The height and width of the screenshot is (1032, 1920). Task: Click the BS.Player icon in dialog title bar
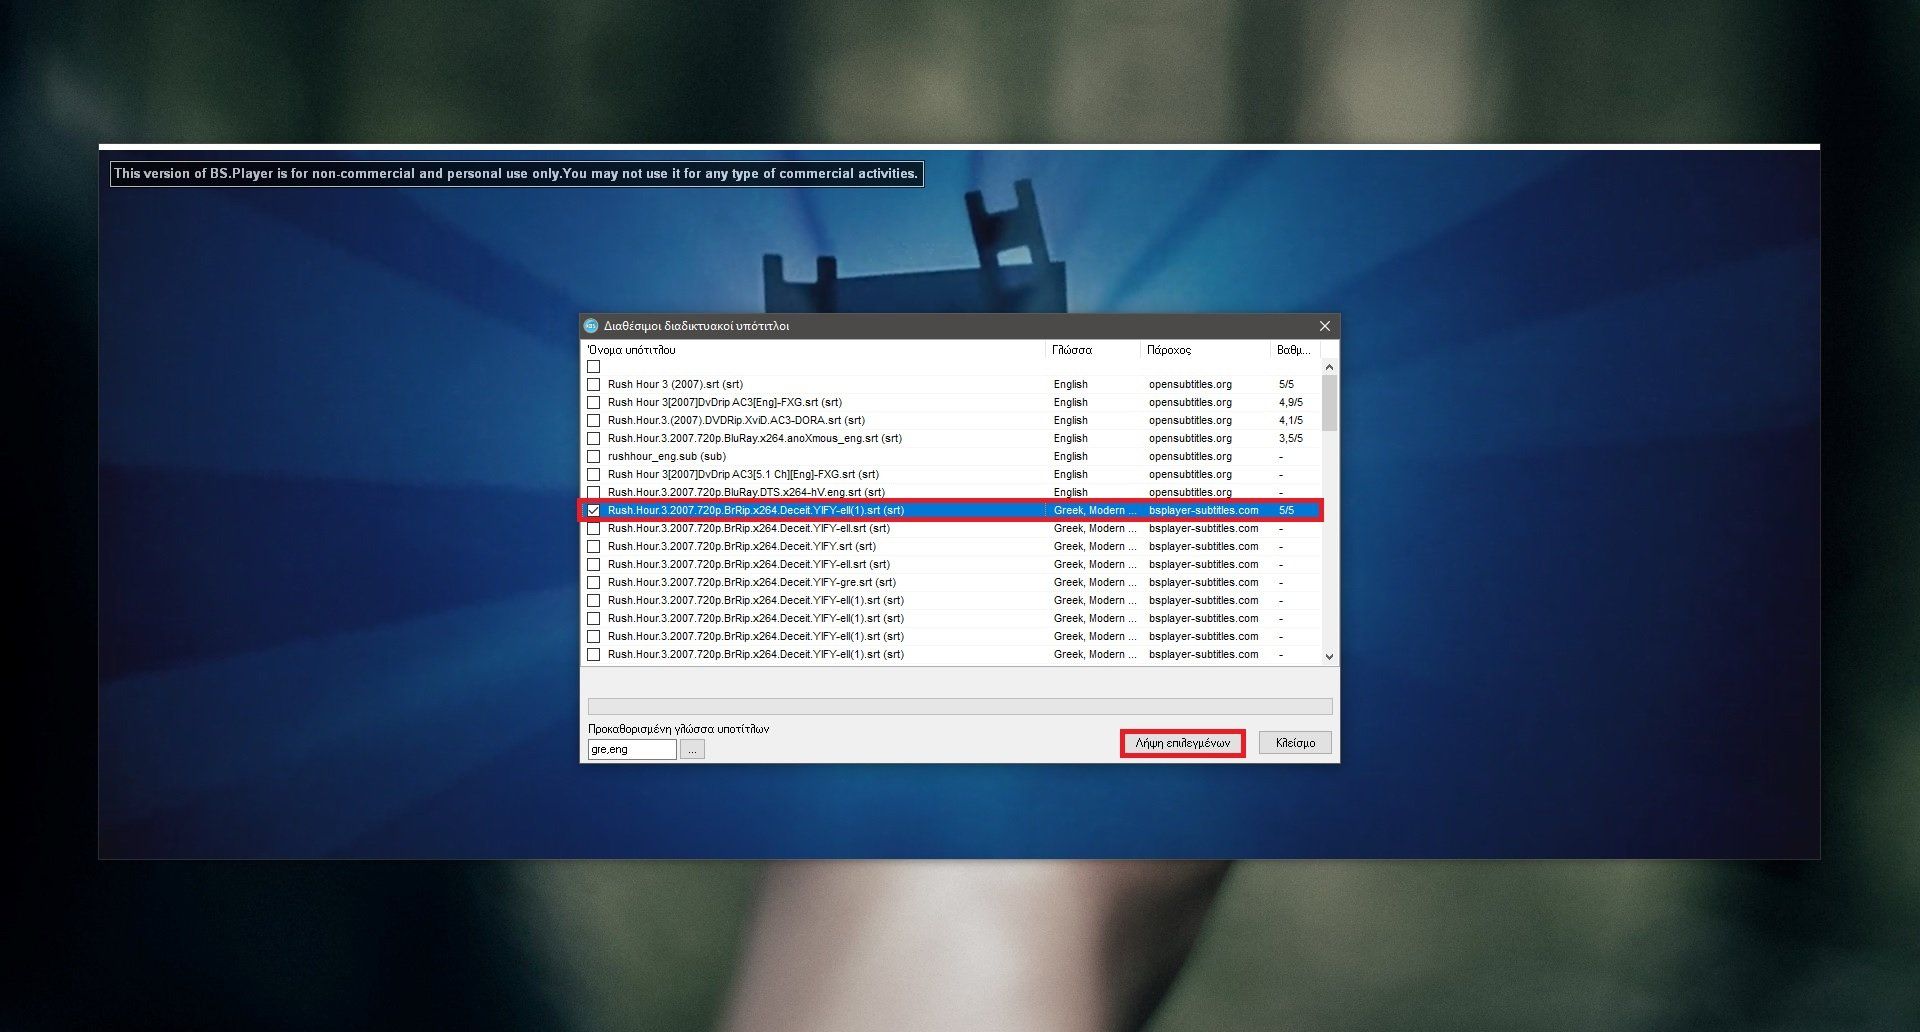coord(591,326)
